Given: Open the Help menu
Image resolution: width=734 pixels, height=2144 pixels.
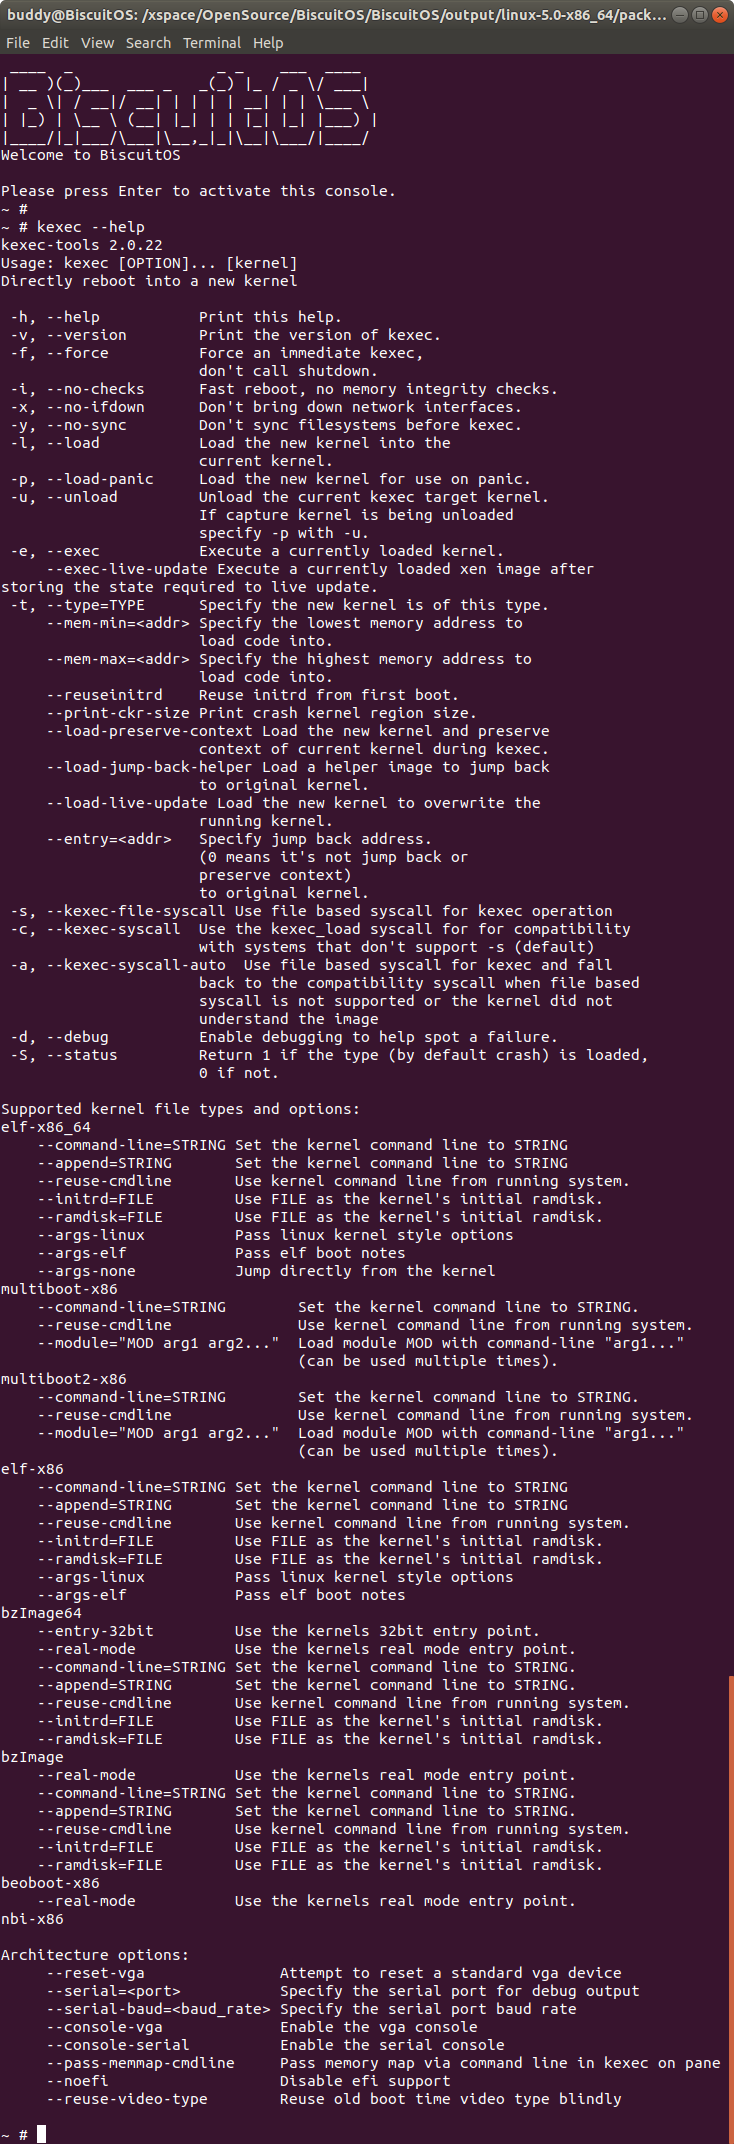Looking at the screenshot, I should pyautogui.click(x=268, y=43).
